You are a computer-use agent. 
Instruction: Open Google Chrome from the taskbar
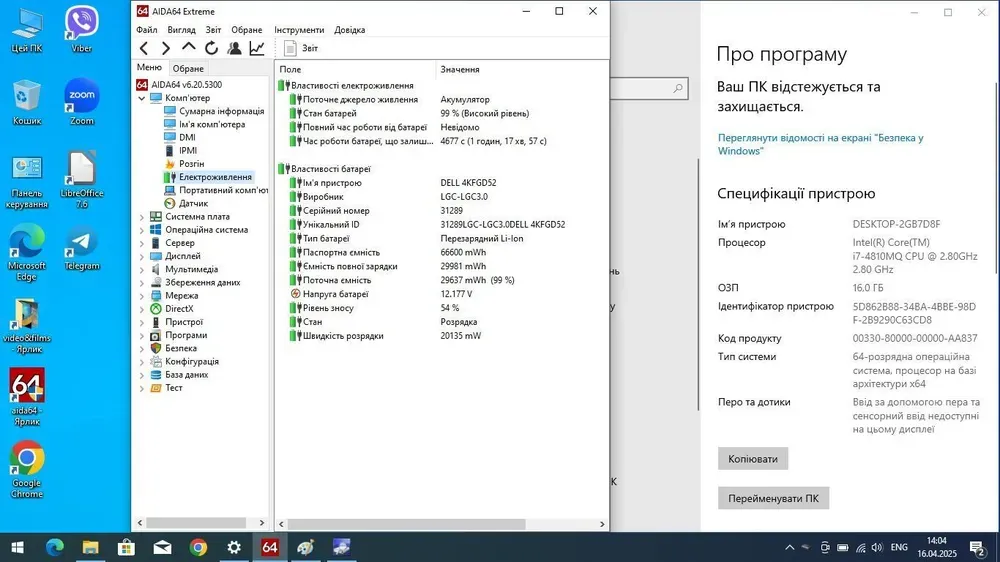coord(198,547)
